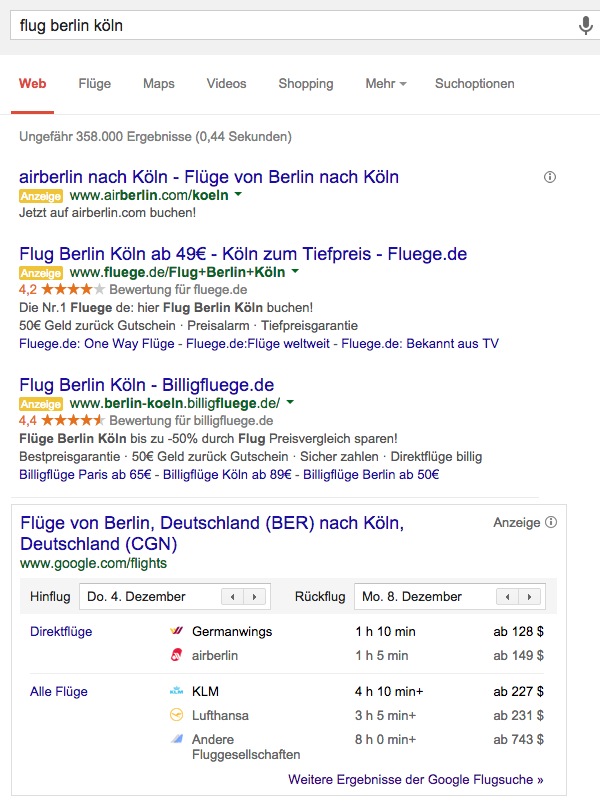Open Rückflug date field Mo. 8. Dezember

click(450, 596)
